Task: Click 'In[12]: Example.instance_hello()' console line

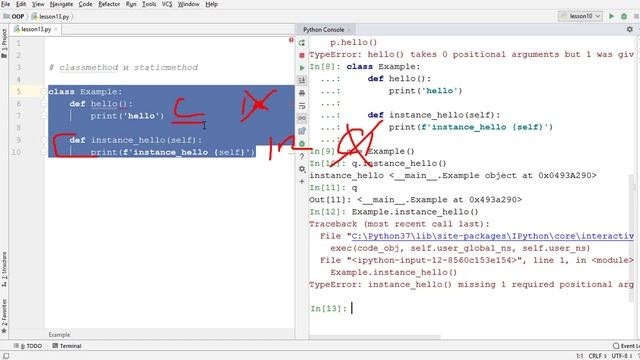Action: (394, 212)
